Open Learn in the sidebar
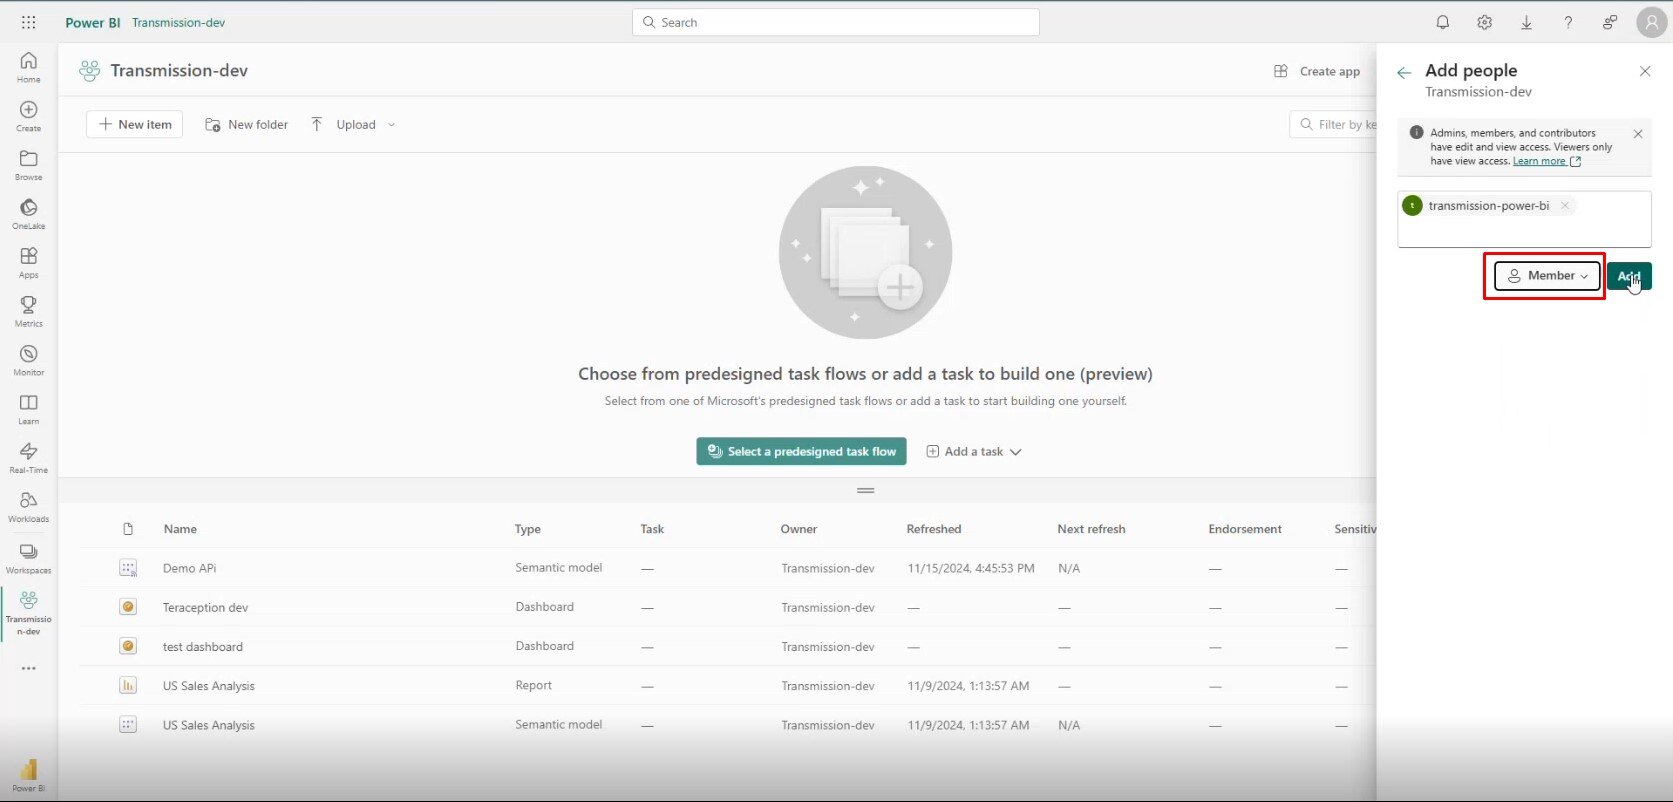 point(28,409)
